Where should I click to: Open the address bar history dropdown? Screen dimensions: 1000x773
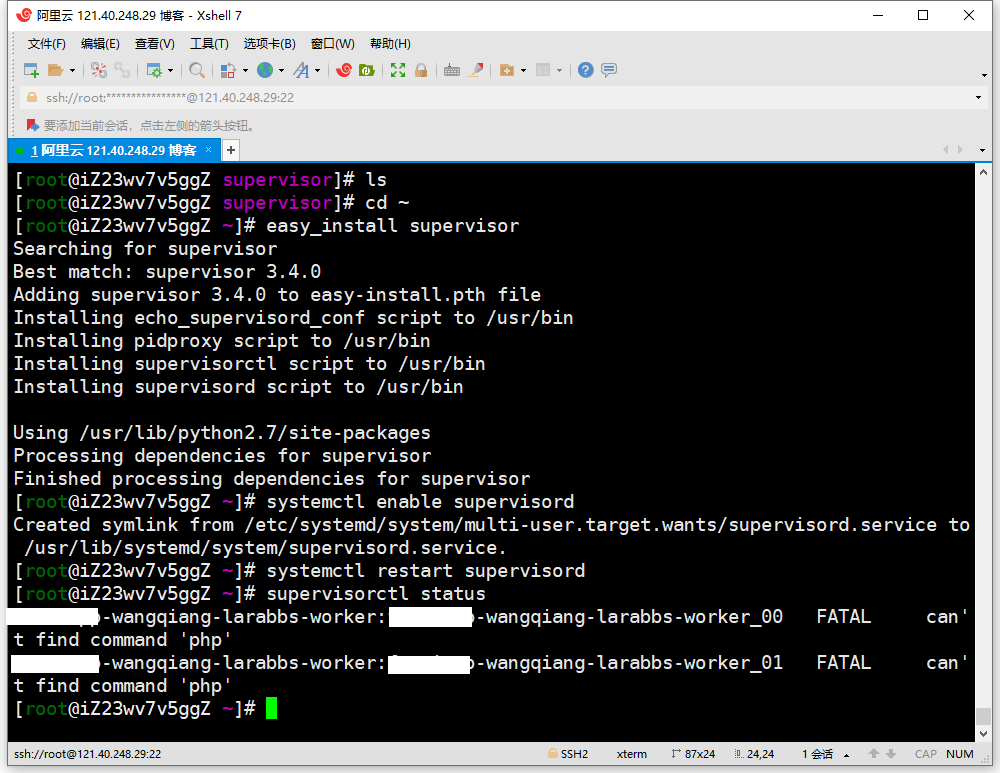978,98
